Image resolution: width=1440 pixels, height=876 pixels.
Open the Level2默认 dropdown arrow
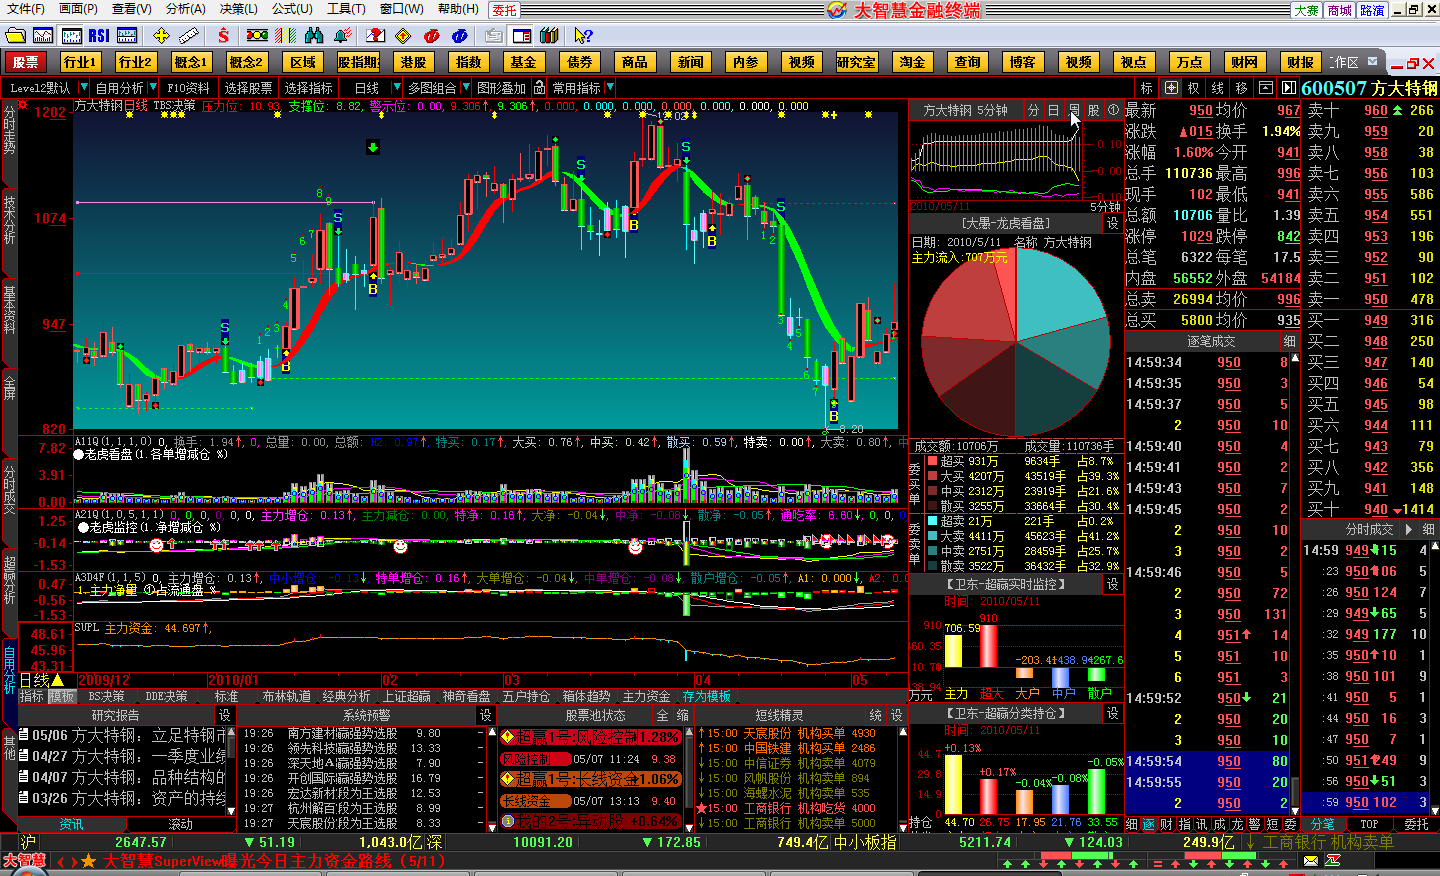coord(84,88)
